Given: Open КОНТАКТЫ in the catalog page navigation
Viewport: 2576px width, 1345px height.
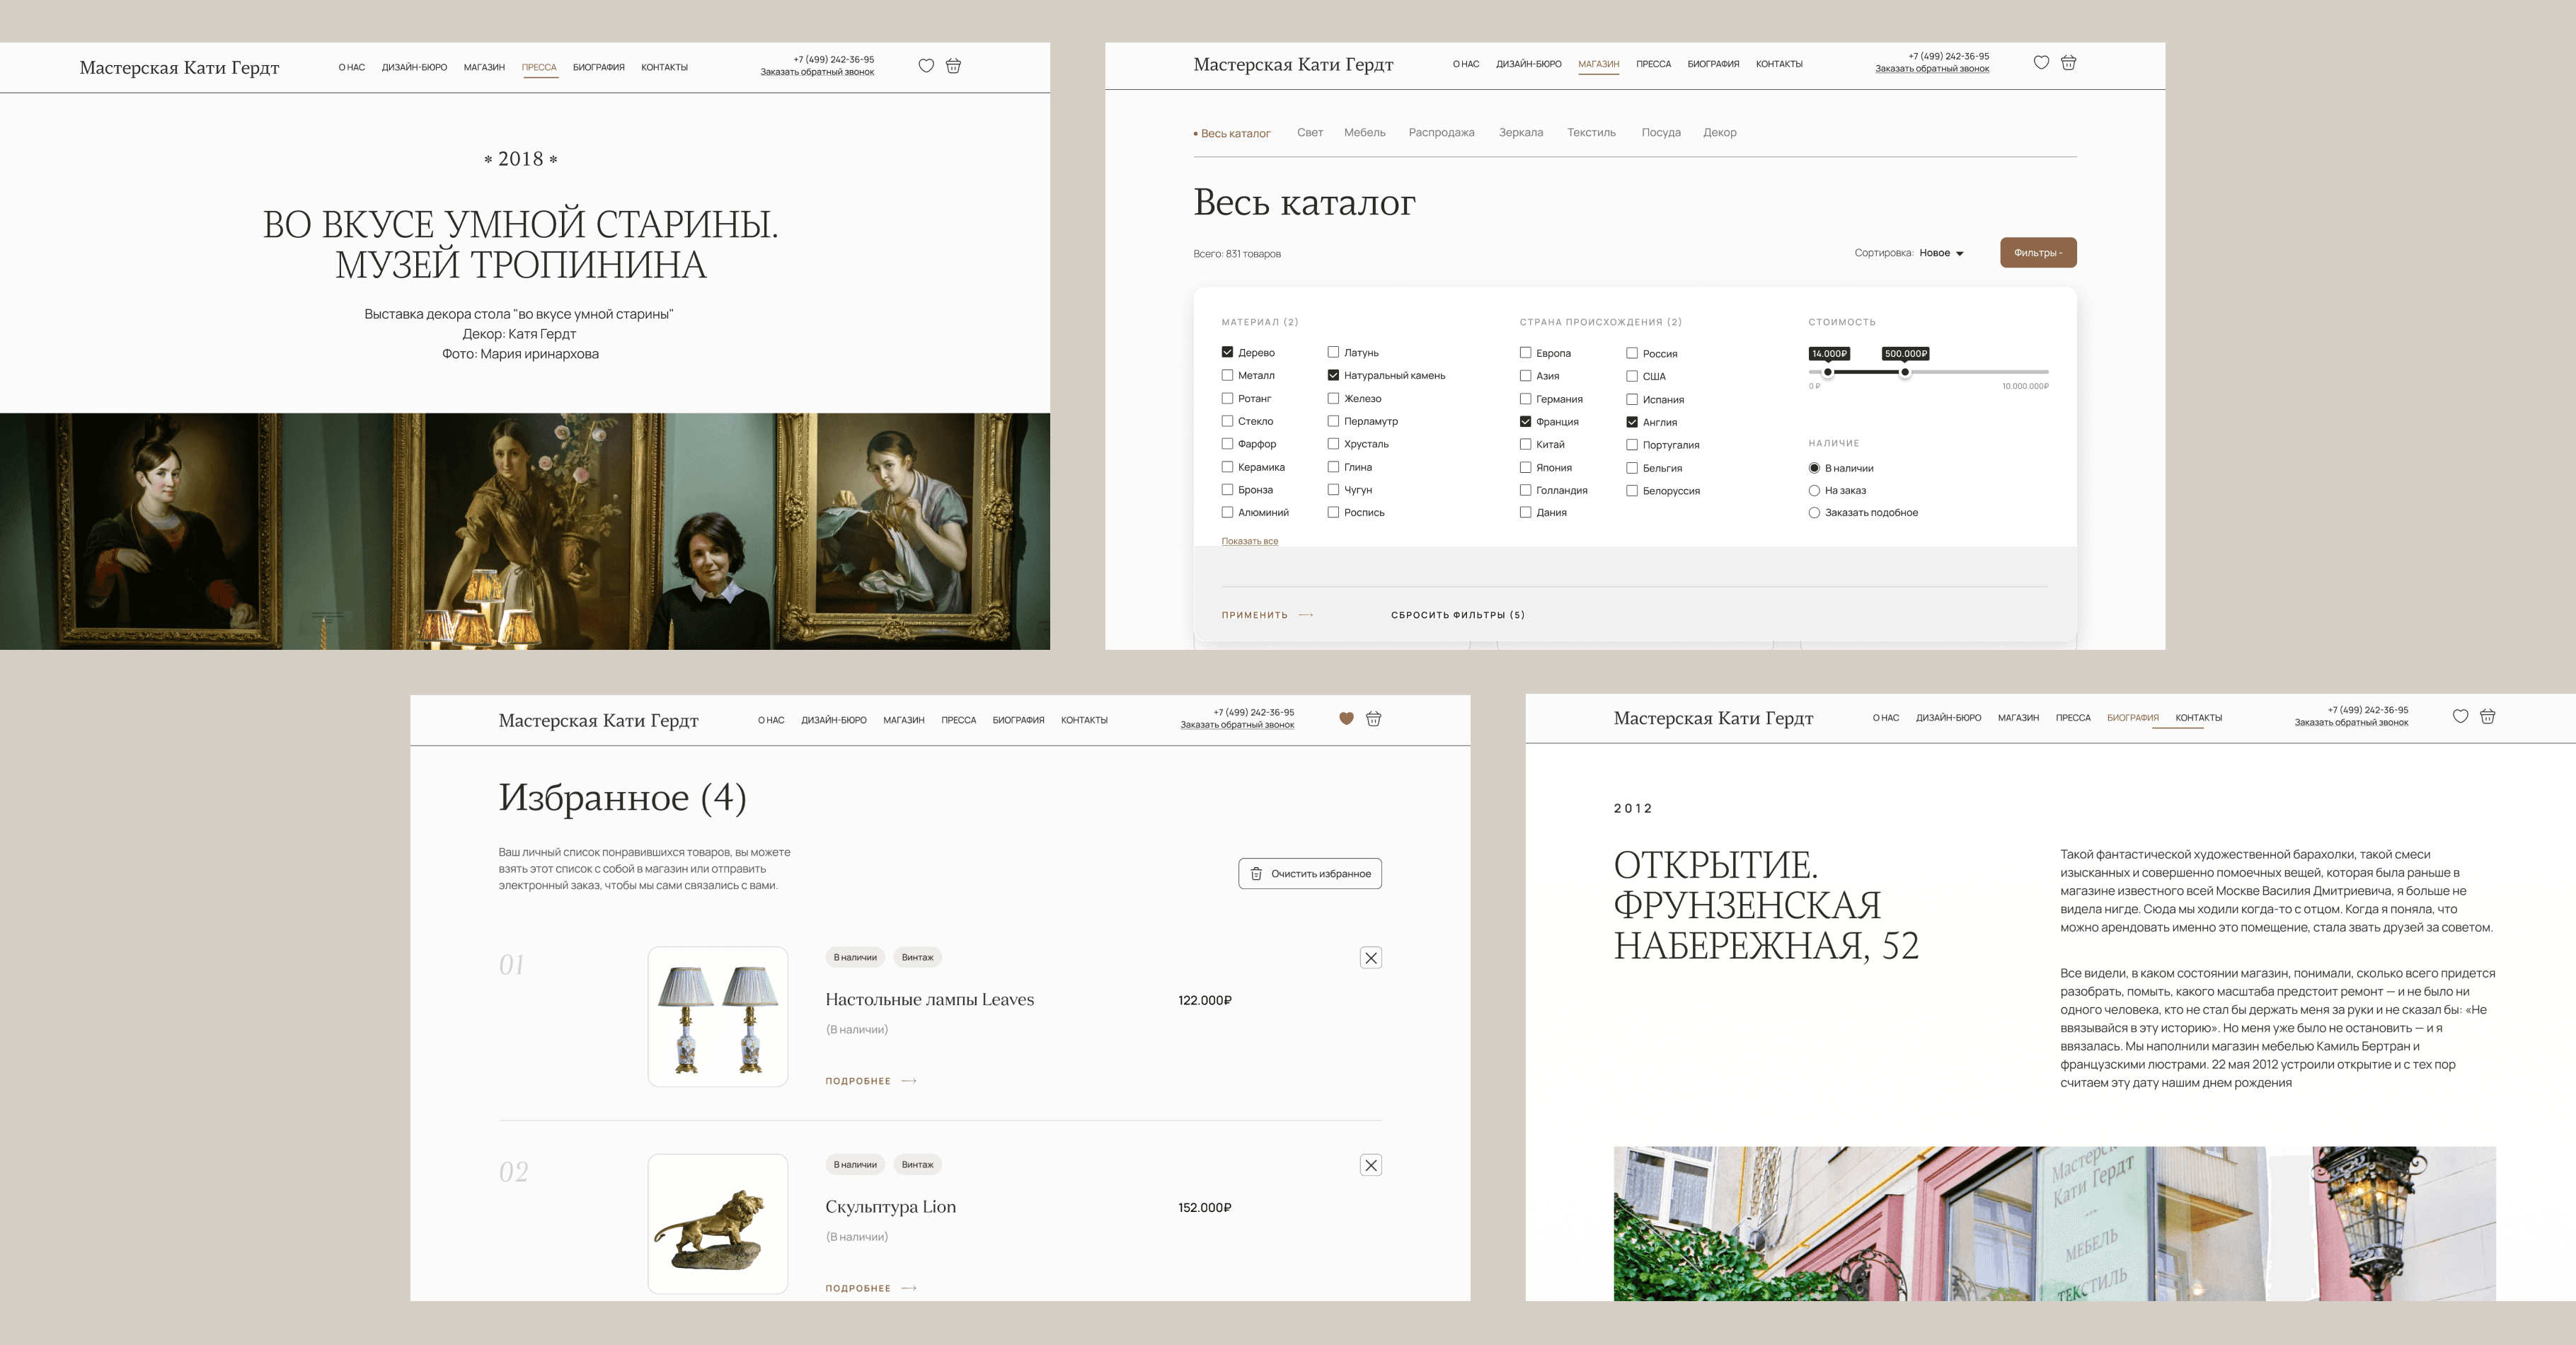Looking at the screenshot, I should click(x=1779, y=64).
